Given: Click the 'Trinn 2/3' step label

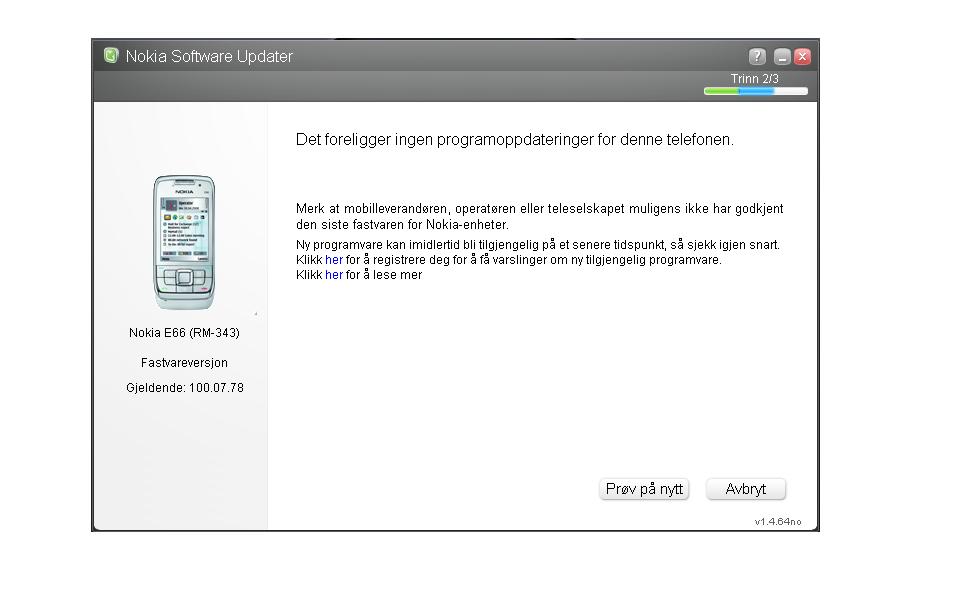Looking at the screenshot, I should 754,78.
